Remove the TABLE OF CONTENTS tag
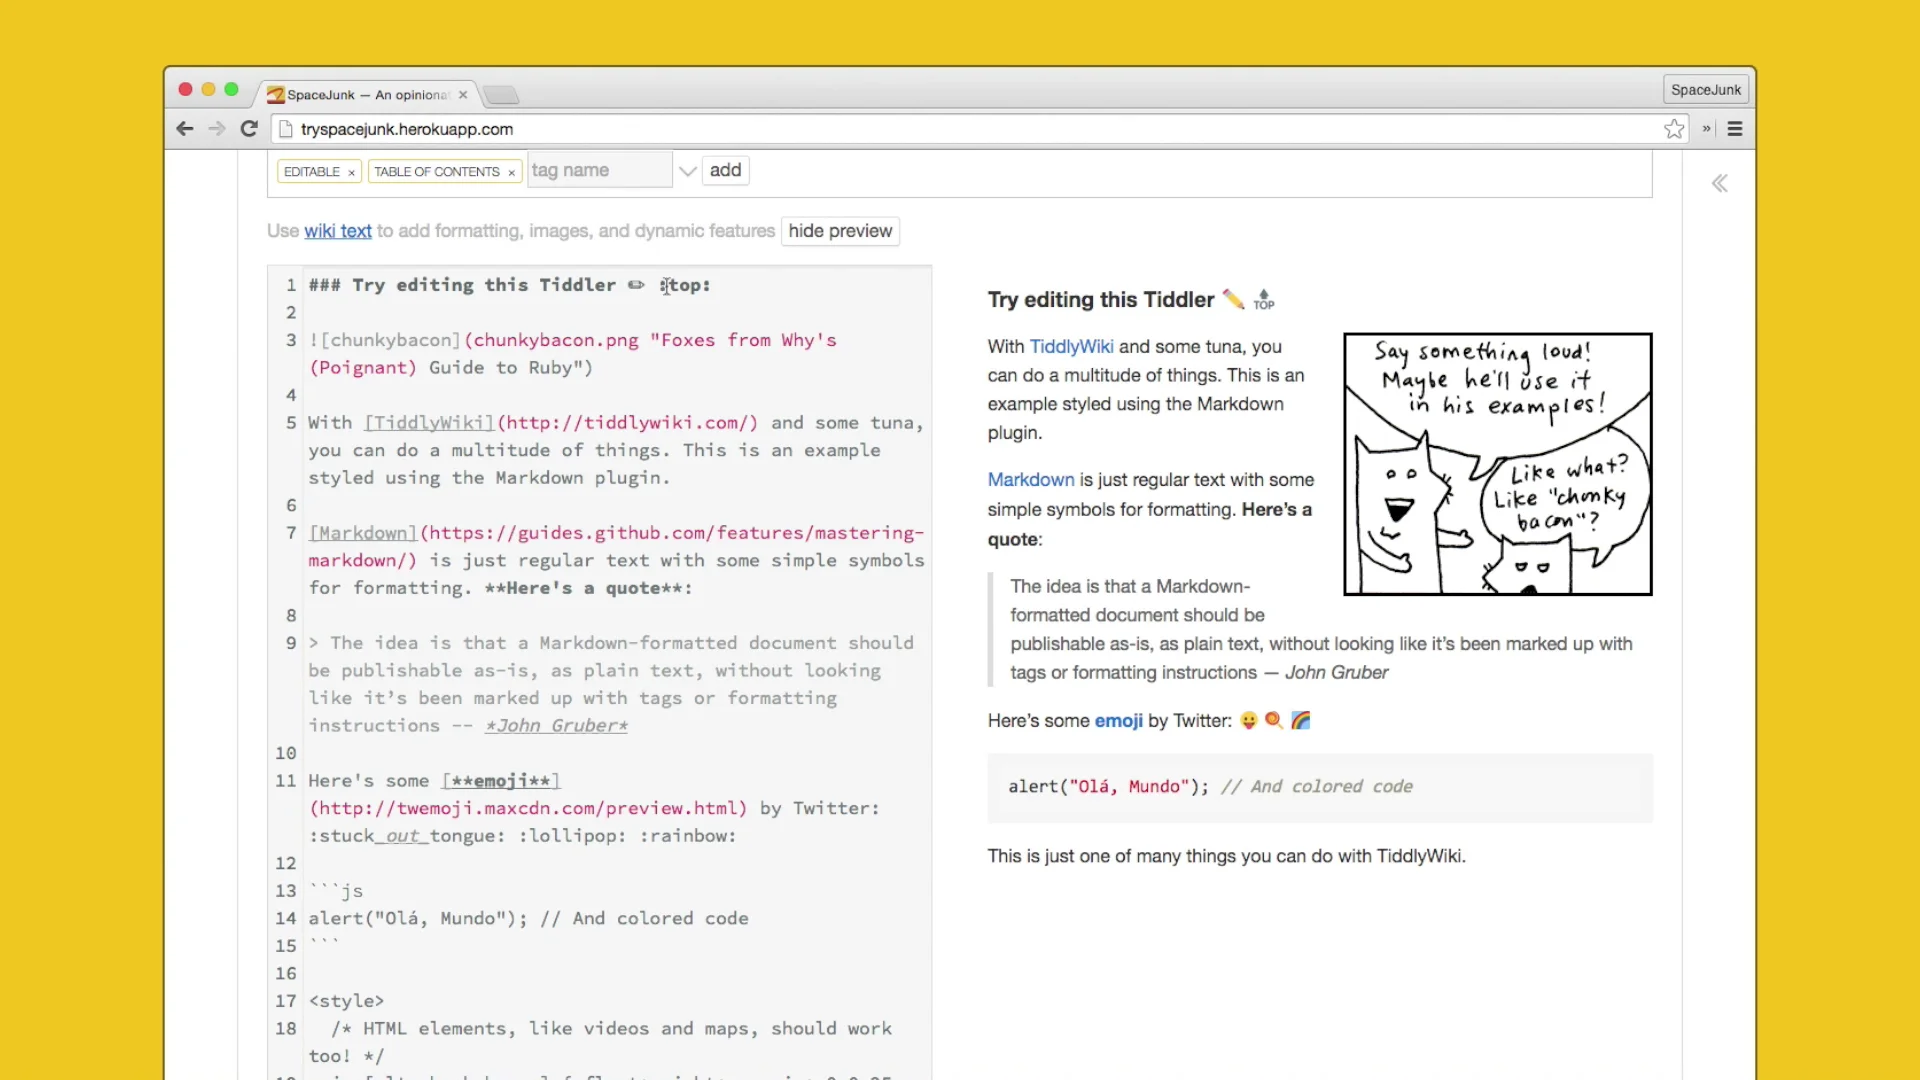The height and width of the screenshot is (1080, 1920). [511, 173]
